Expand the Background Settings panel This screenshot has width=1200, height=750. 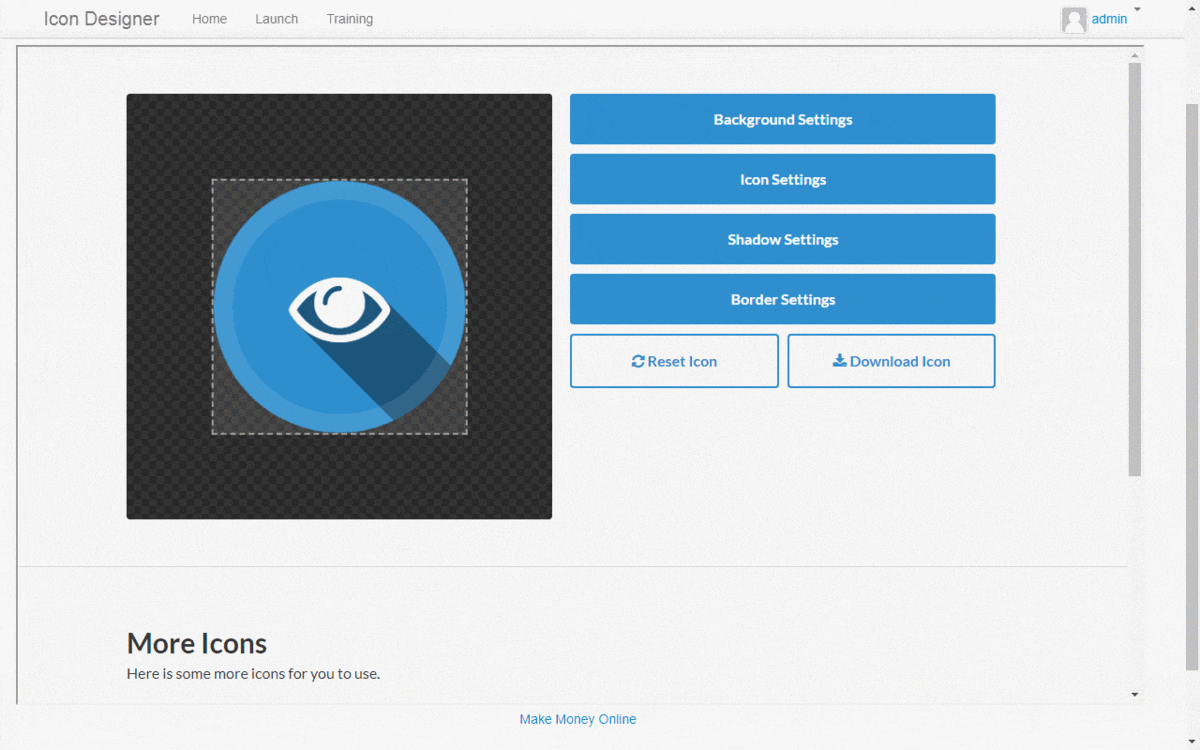pyautogui.click(x=782, y=120)
